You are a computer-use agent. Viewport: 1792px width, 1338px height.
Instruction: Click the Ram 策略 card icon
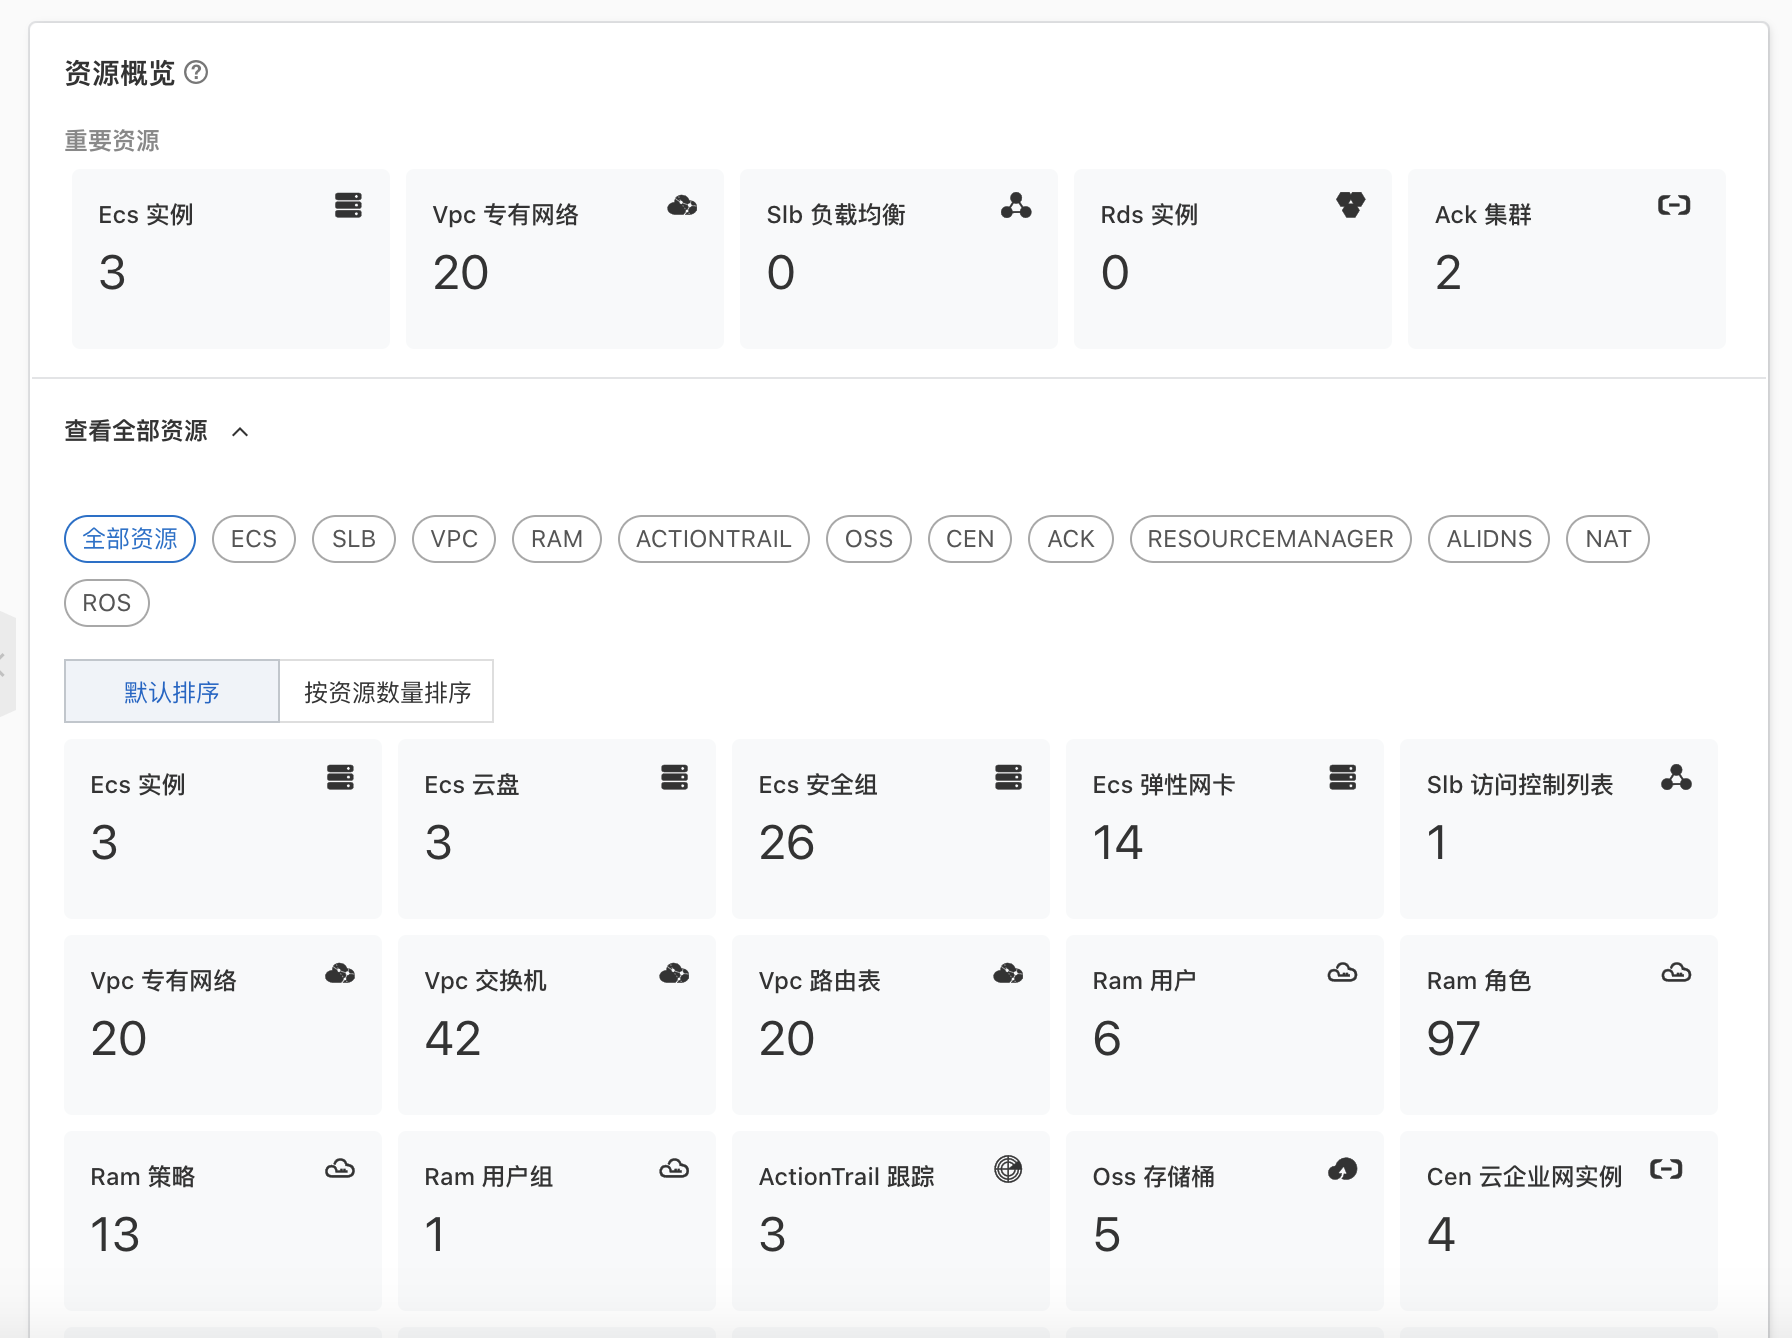tap(340, 1168)
